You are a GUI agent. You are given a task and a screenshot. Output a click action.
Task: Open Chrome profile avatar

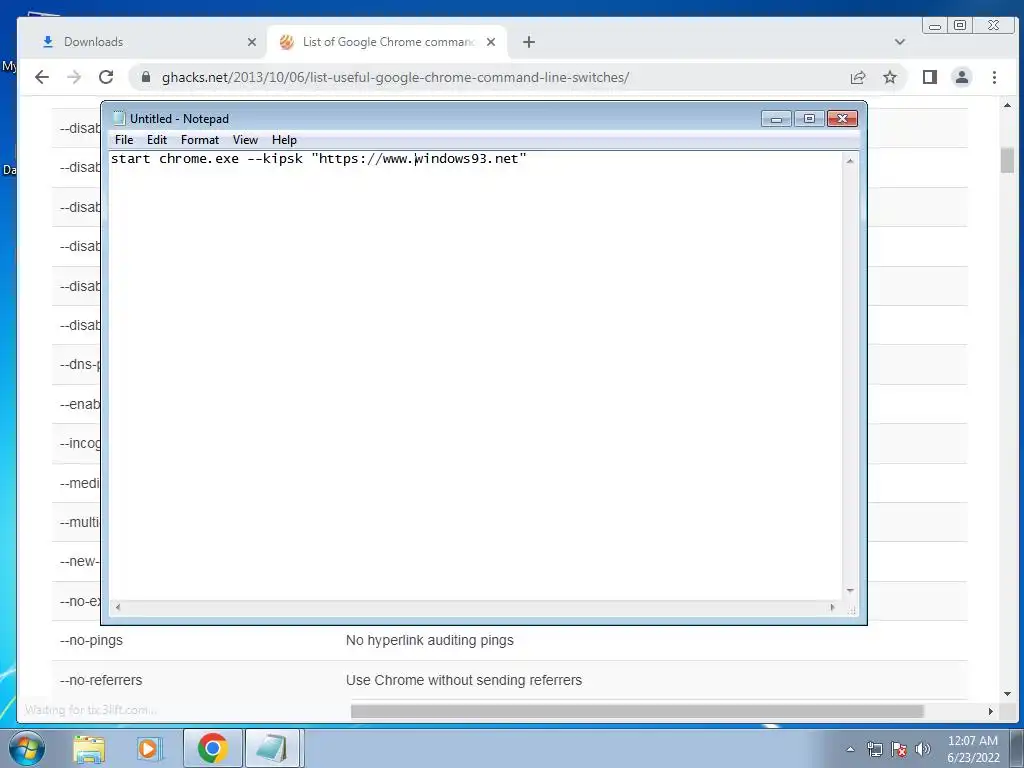click(x=961, y=77)
